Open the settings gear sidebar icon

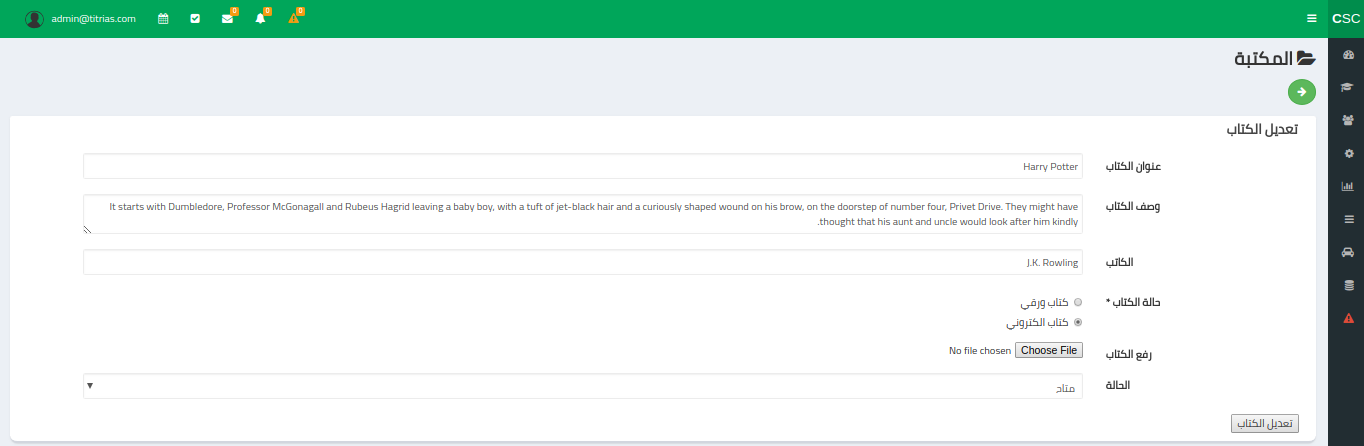(x=1348, y=153)
